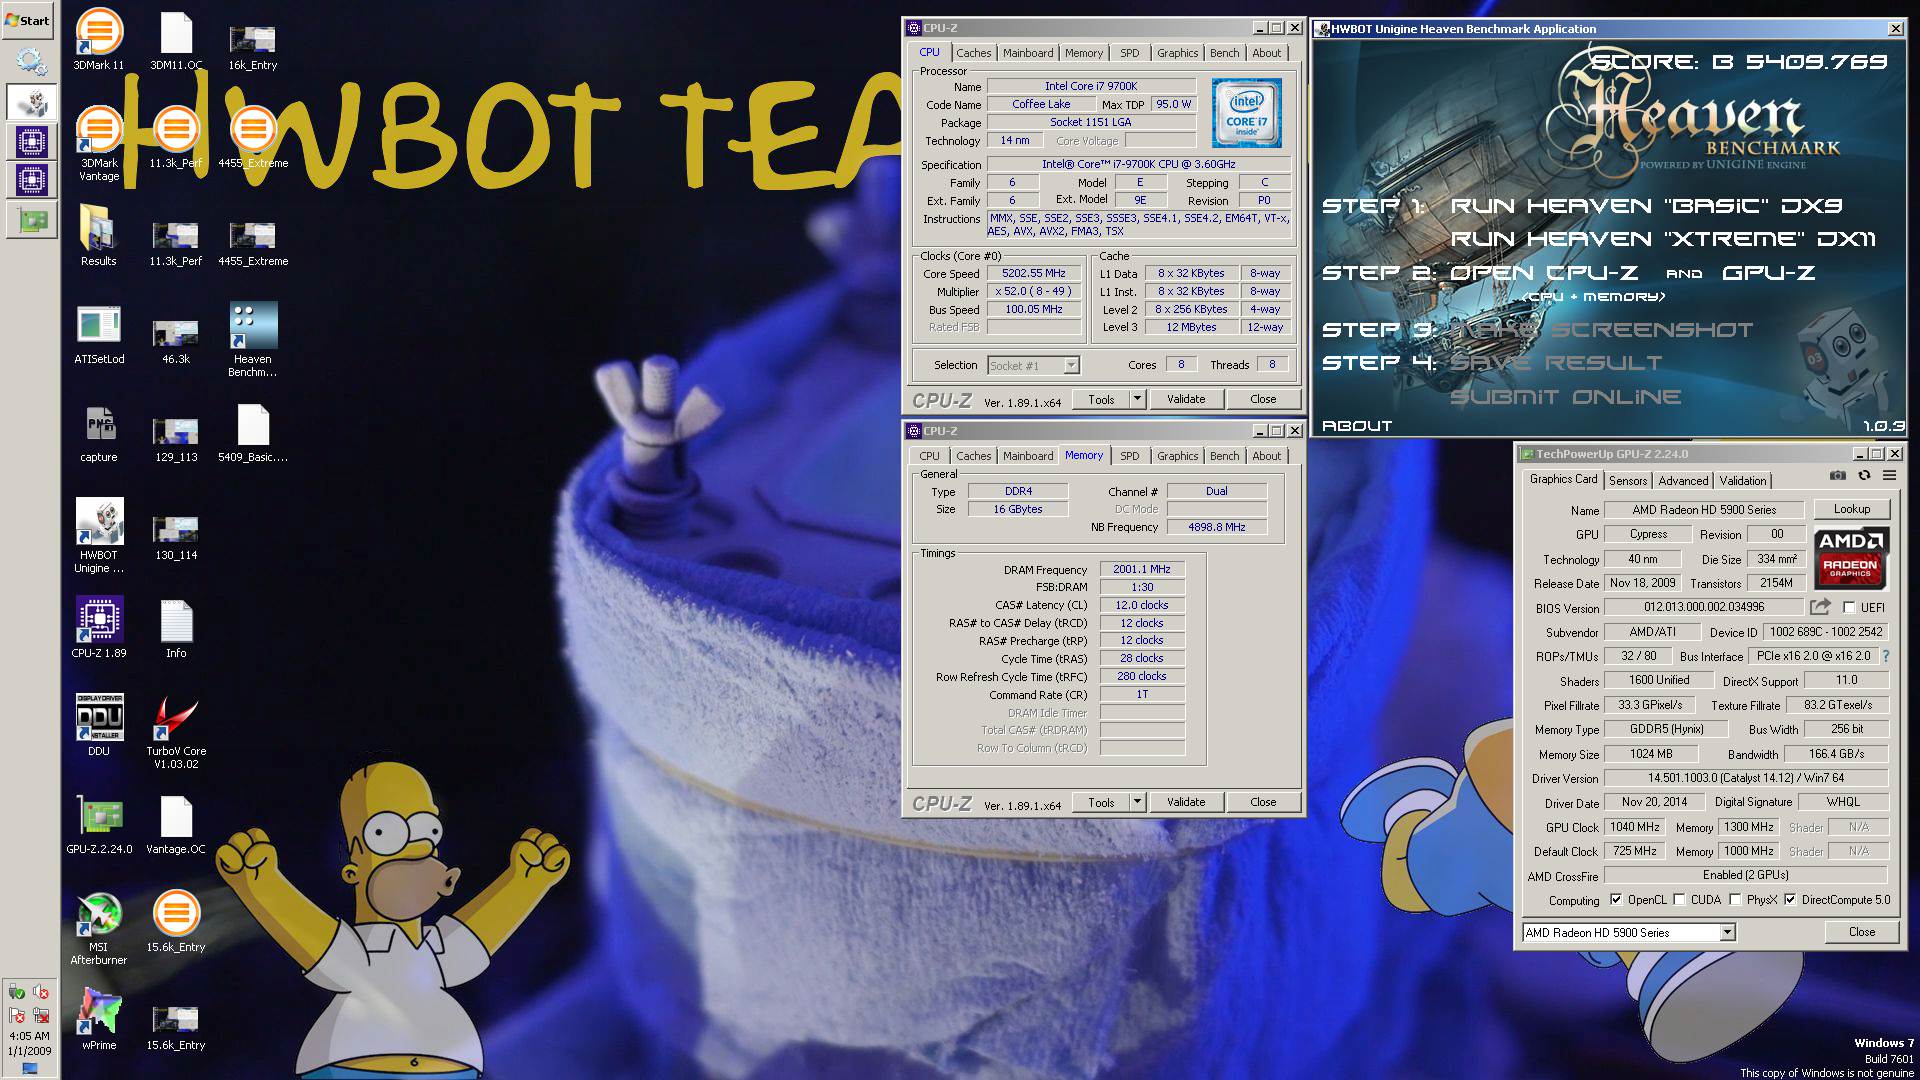
Task: Click the Lookup button in GPU-Z
Action: click(1851, 509)
